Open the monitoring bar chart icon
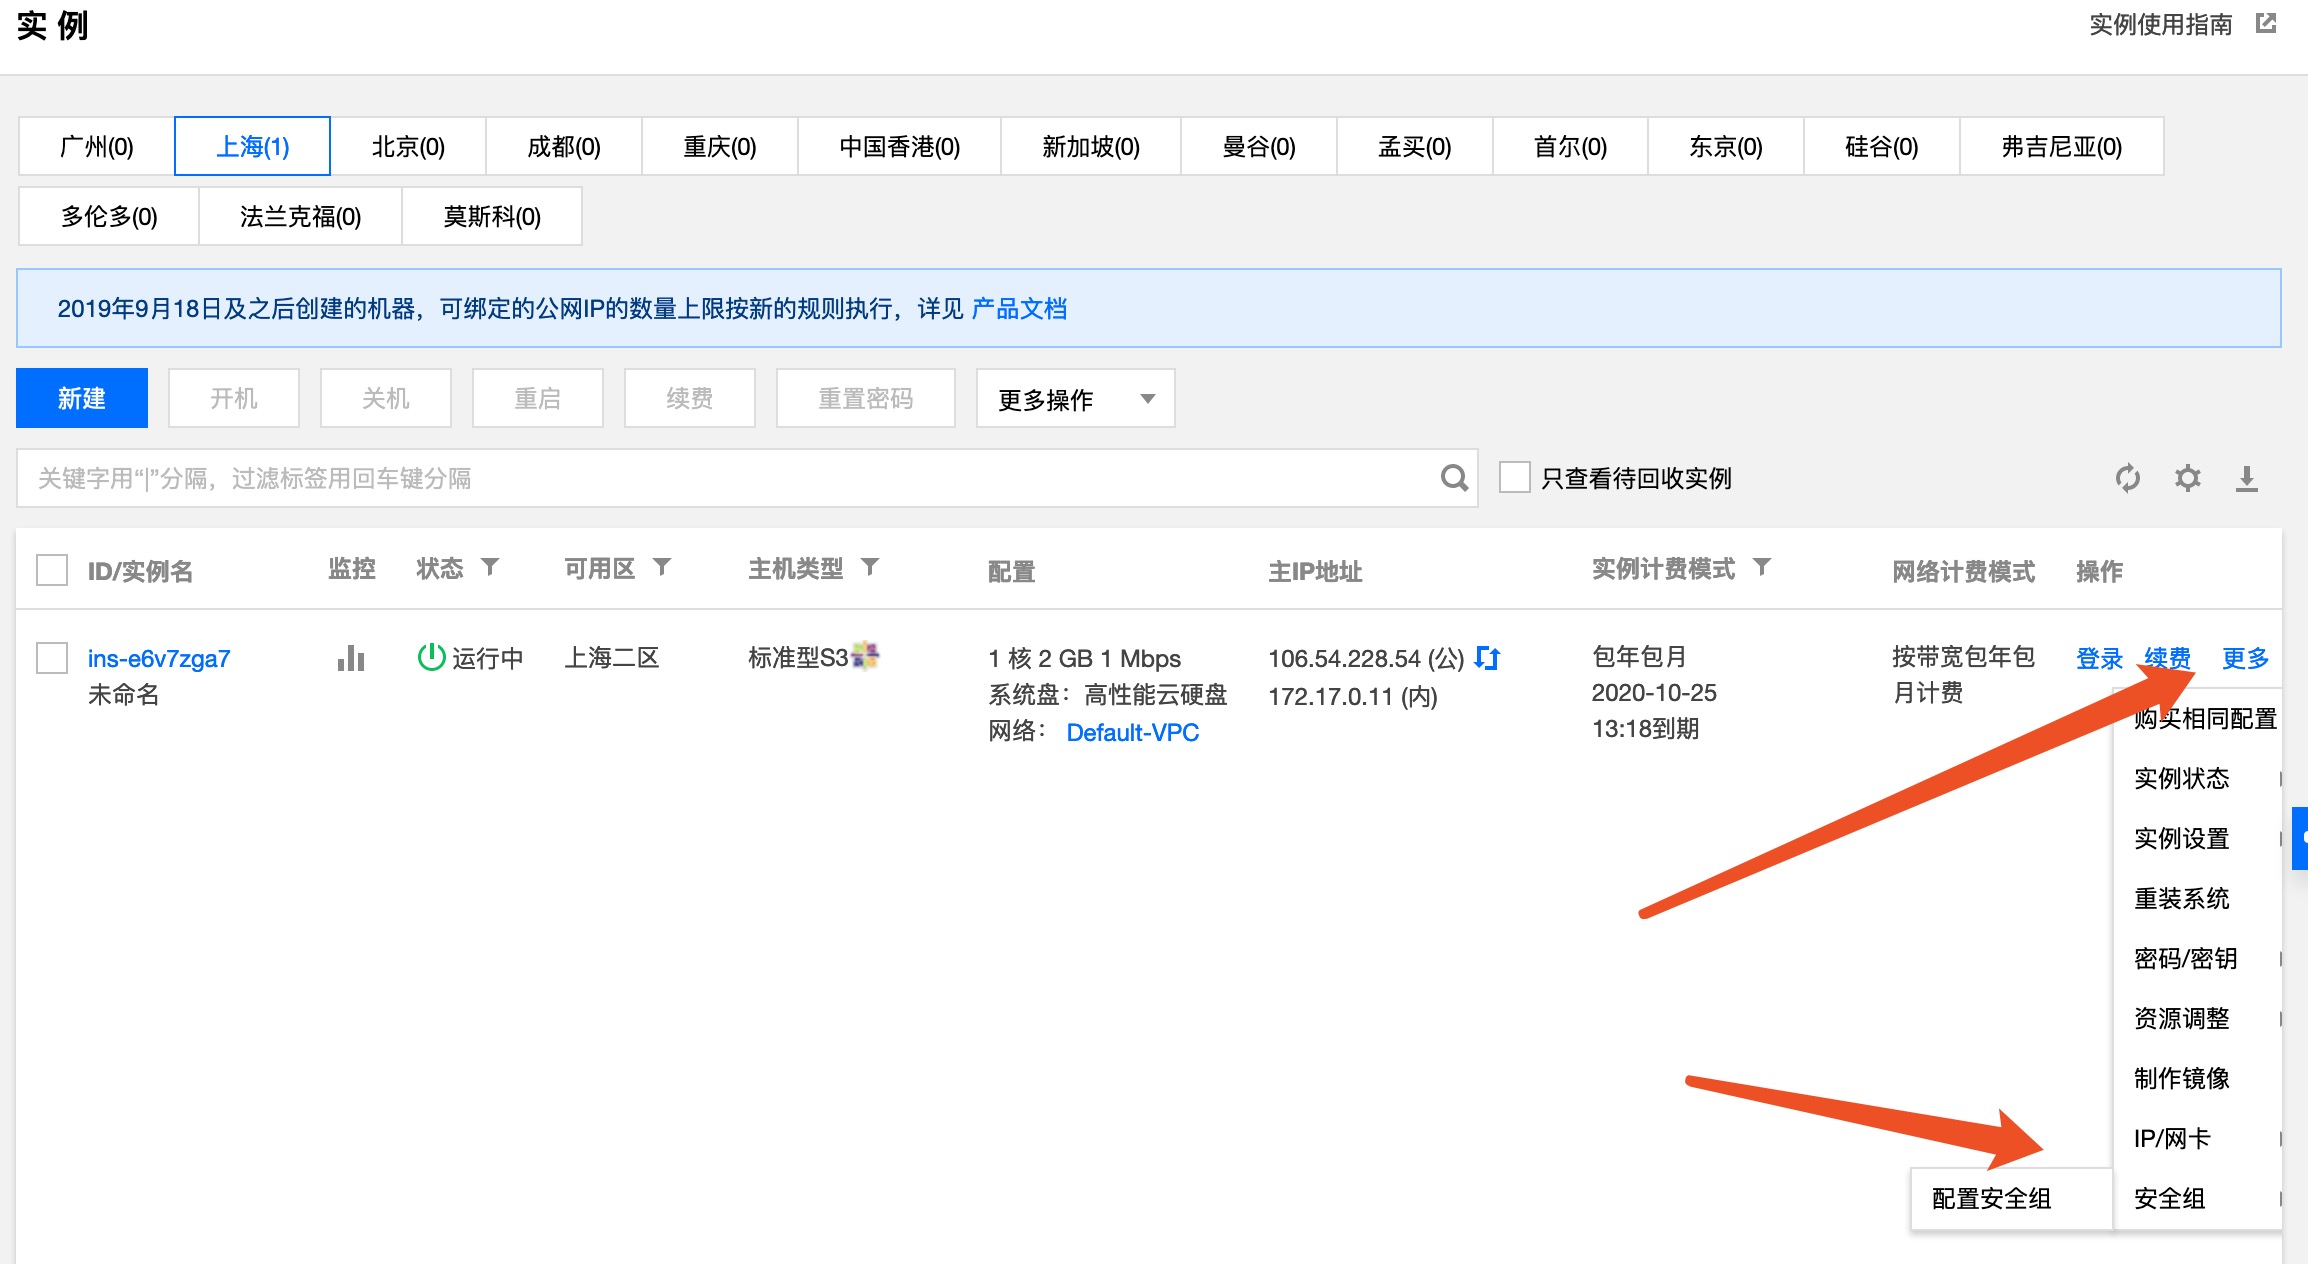 [x=351, y=658]
